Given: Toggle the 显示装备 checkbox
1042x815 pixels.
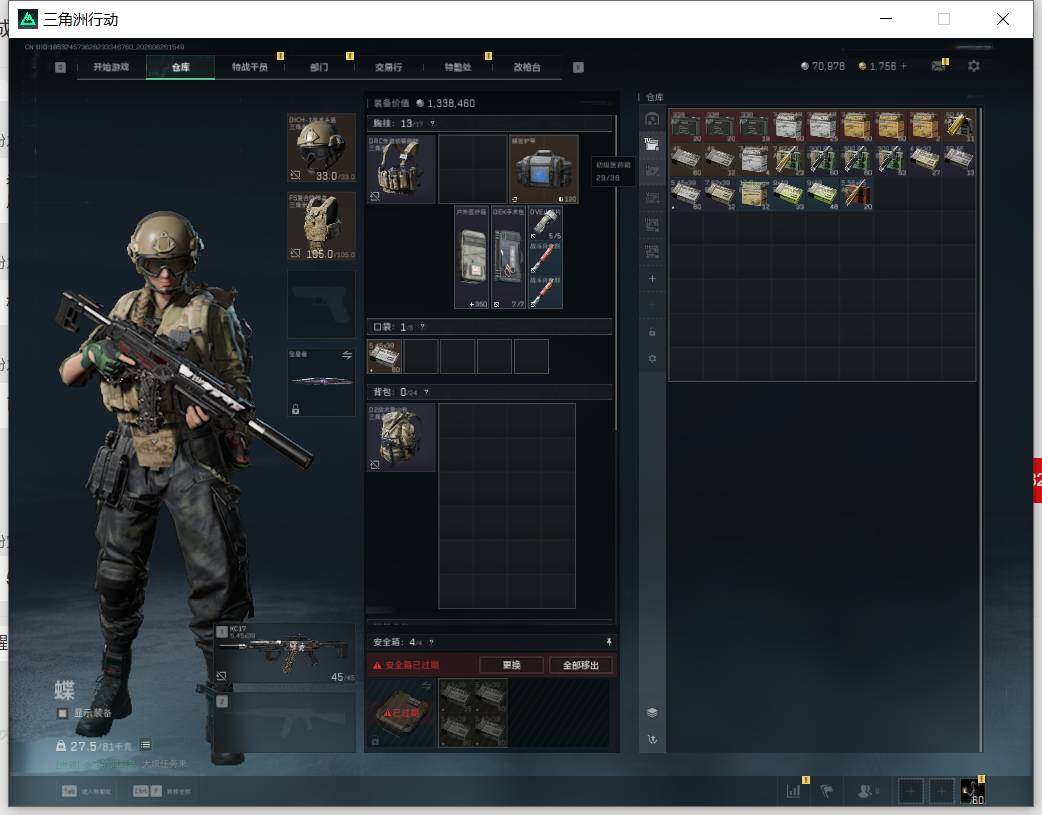Looking at the screenshot, I should [62, 713].
